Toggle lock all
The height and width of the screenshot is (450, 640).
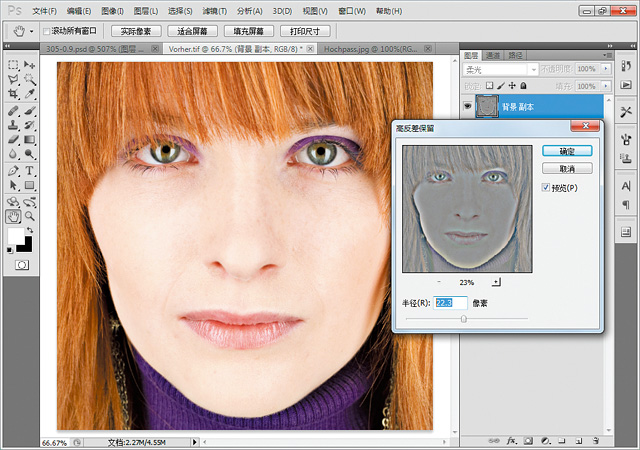point(524,86)
